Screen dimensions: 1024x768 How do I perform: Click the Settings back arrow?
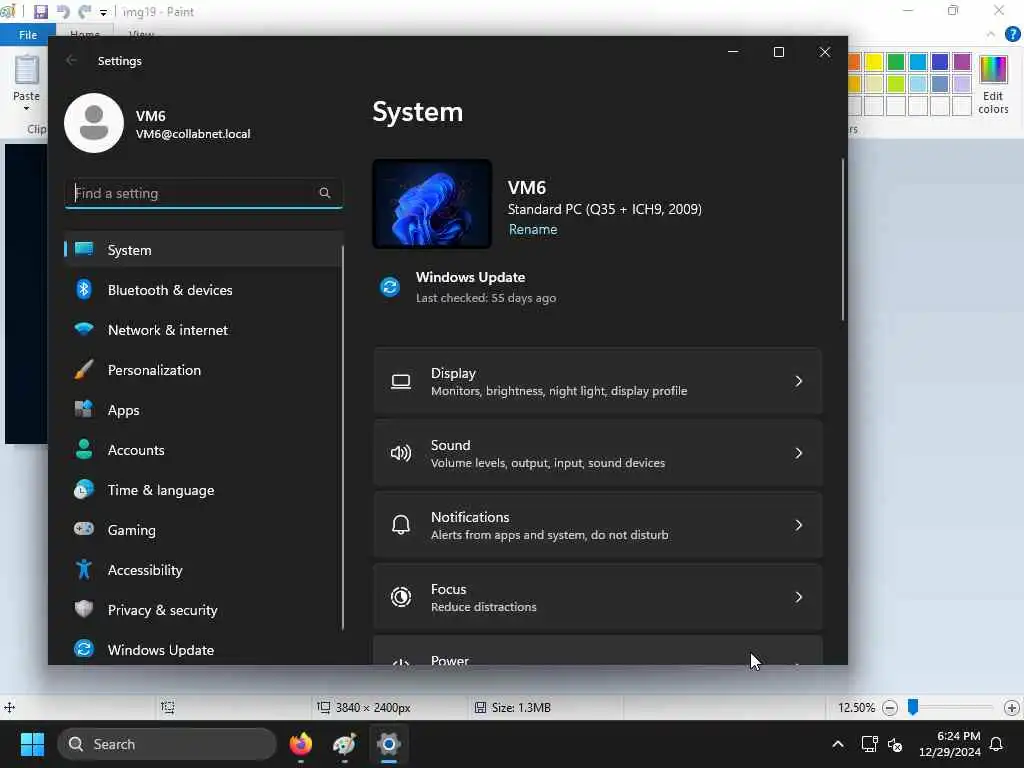(71, 60)
